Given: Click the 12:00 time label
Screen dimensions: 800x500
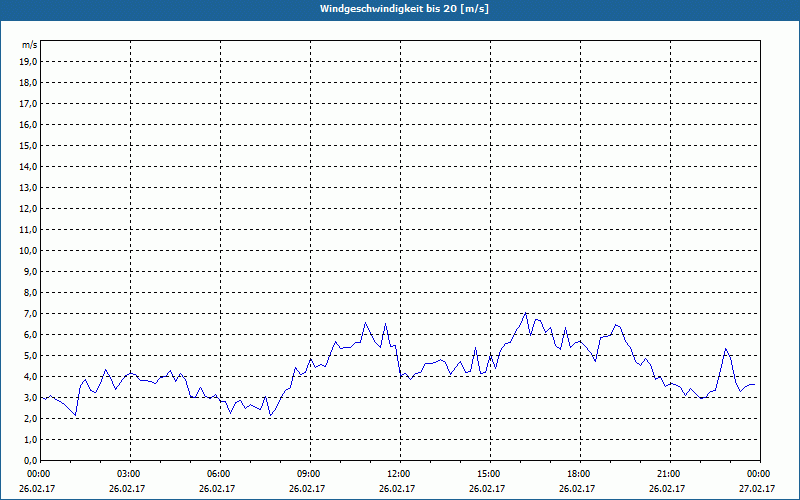Looking at the screenshot, I should pyautogui.click(x=397, y=474).
